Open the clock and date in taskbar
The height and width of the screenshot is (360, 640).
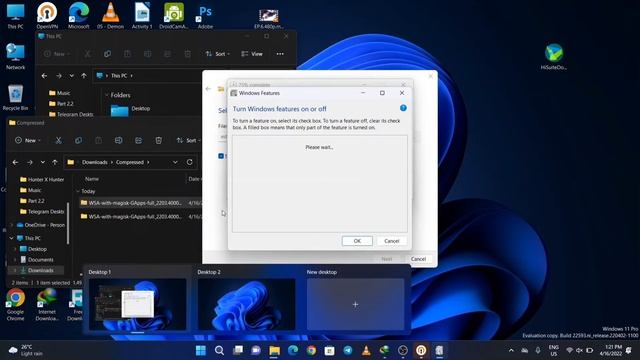pos(610,350)
